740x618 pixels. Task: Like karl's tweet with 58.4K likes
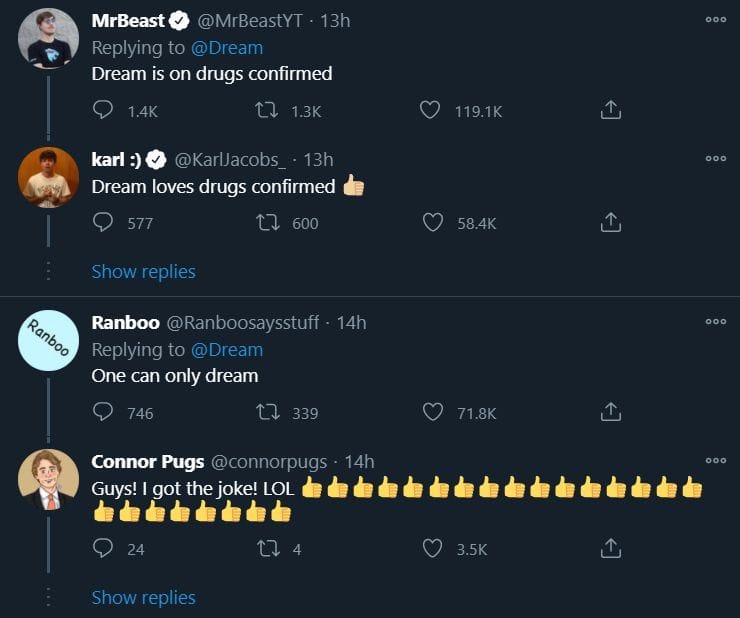(x=432, y=223)
